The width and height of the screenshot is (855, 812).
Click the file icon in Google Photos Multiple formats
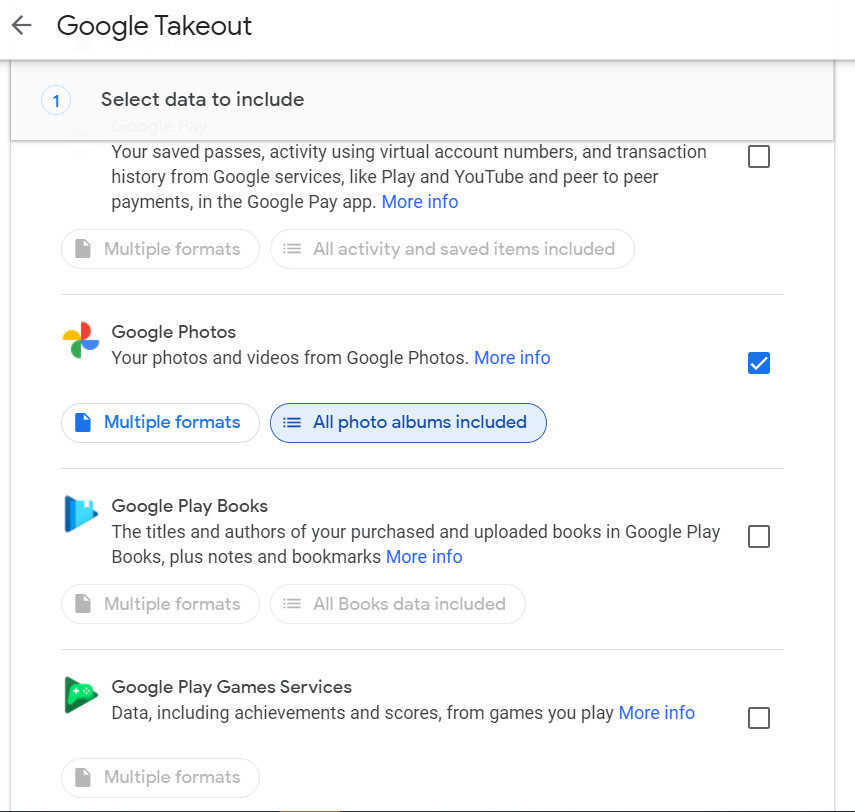click(82, 423)
